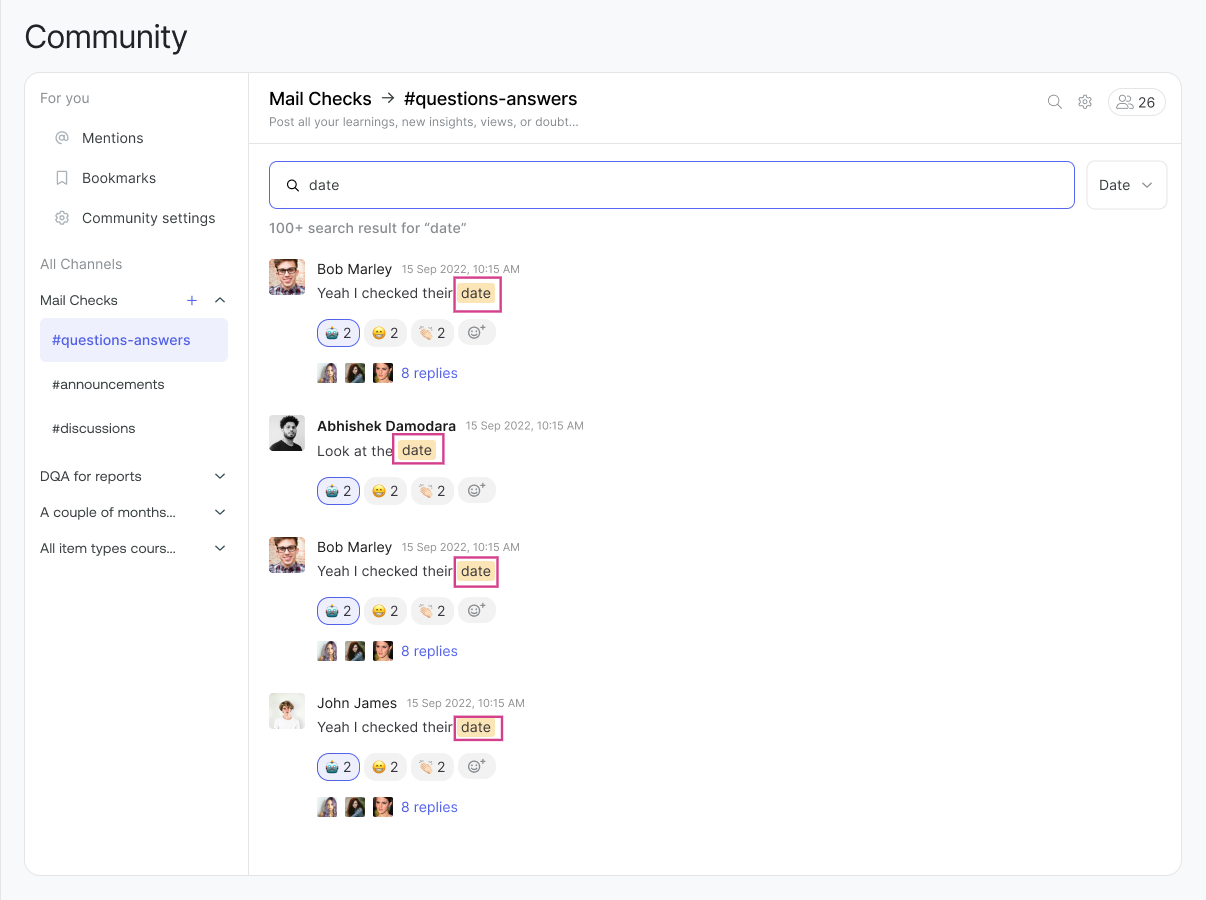The height and width of the screenshot is (900, 1206).
Task: Go to Bookmarks in sidebar
Action: click(x=118, y=178)
